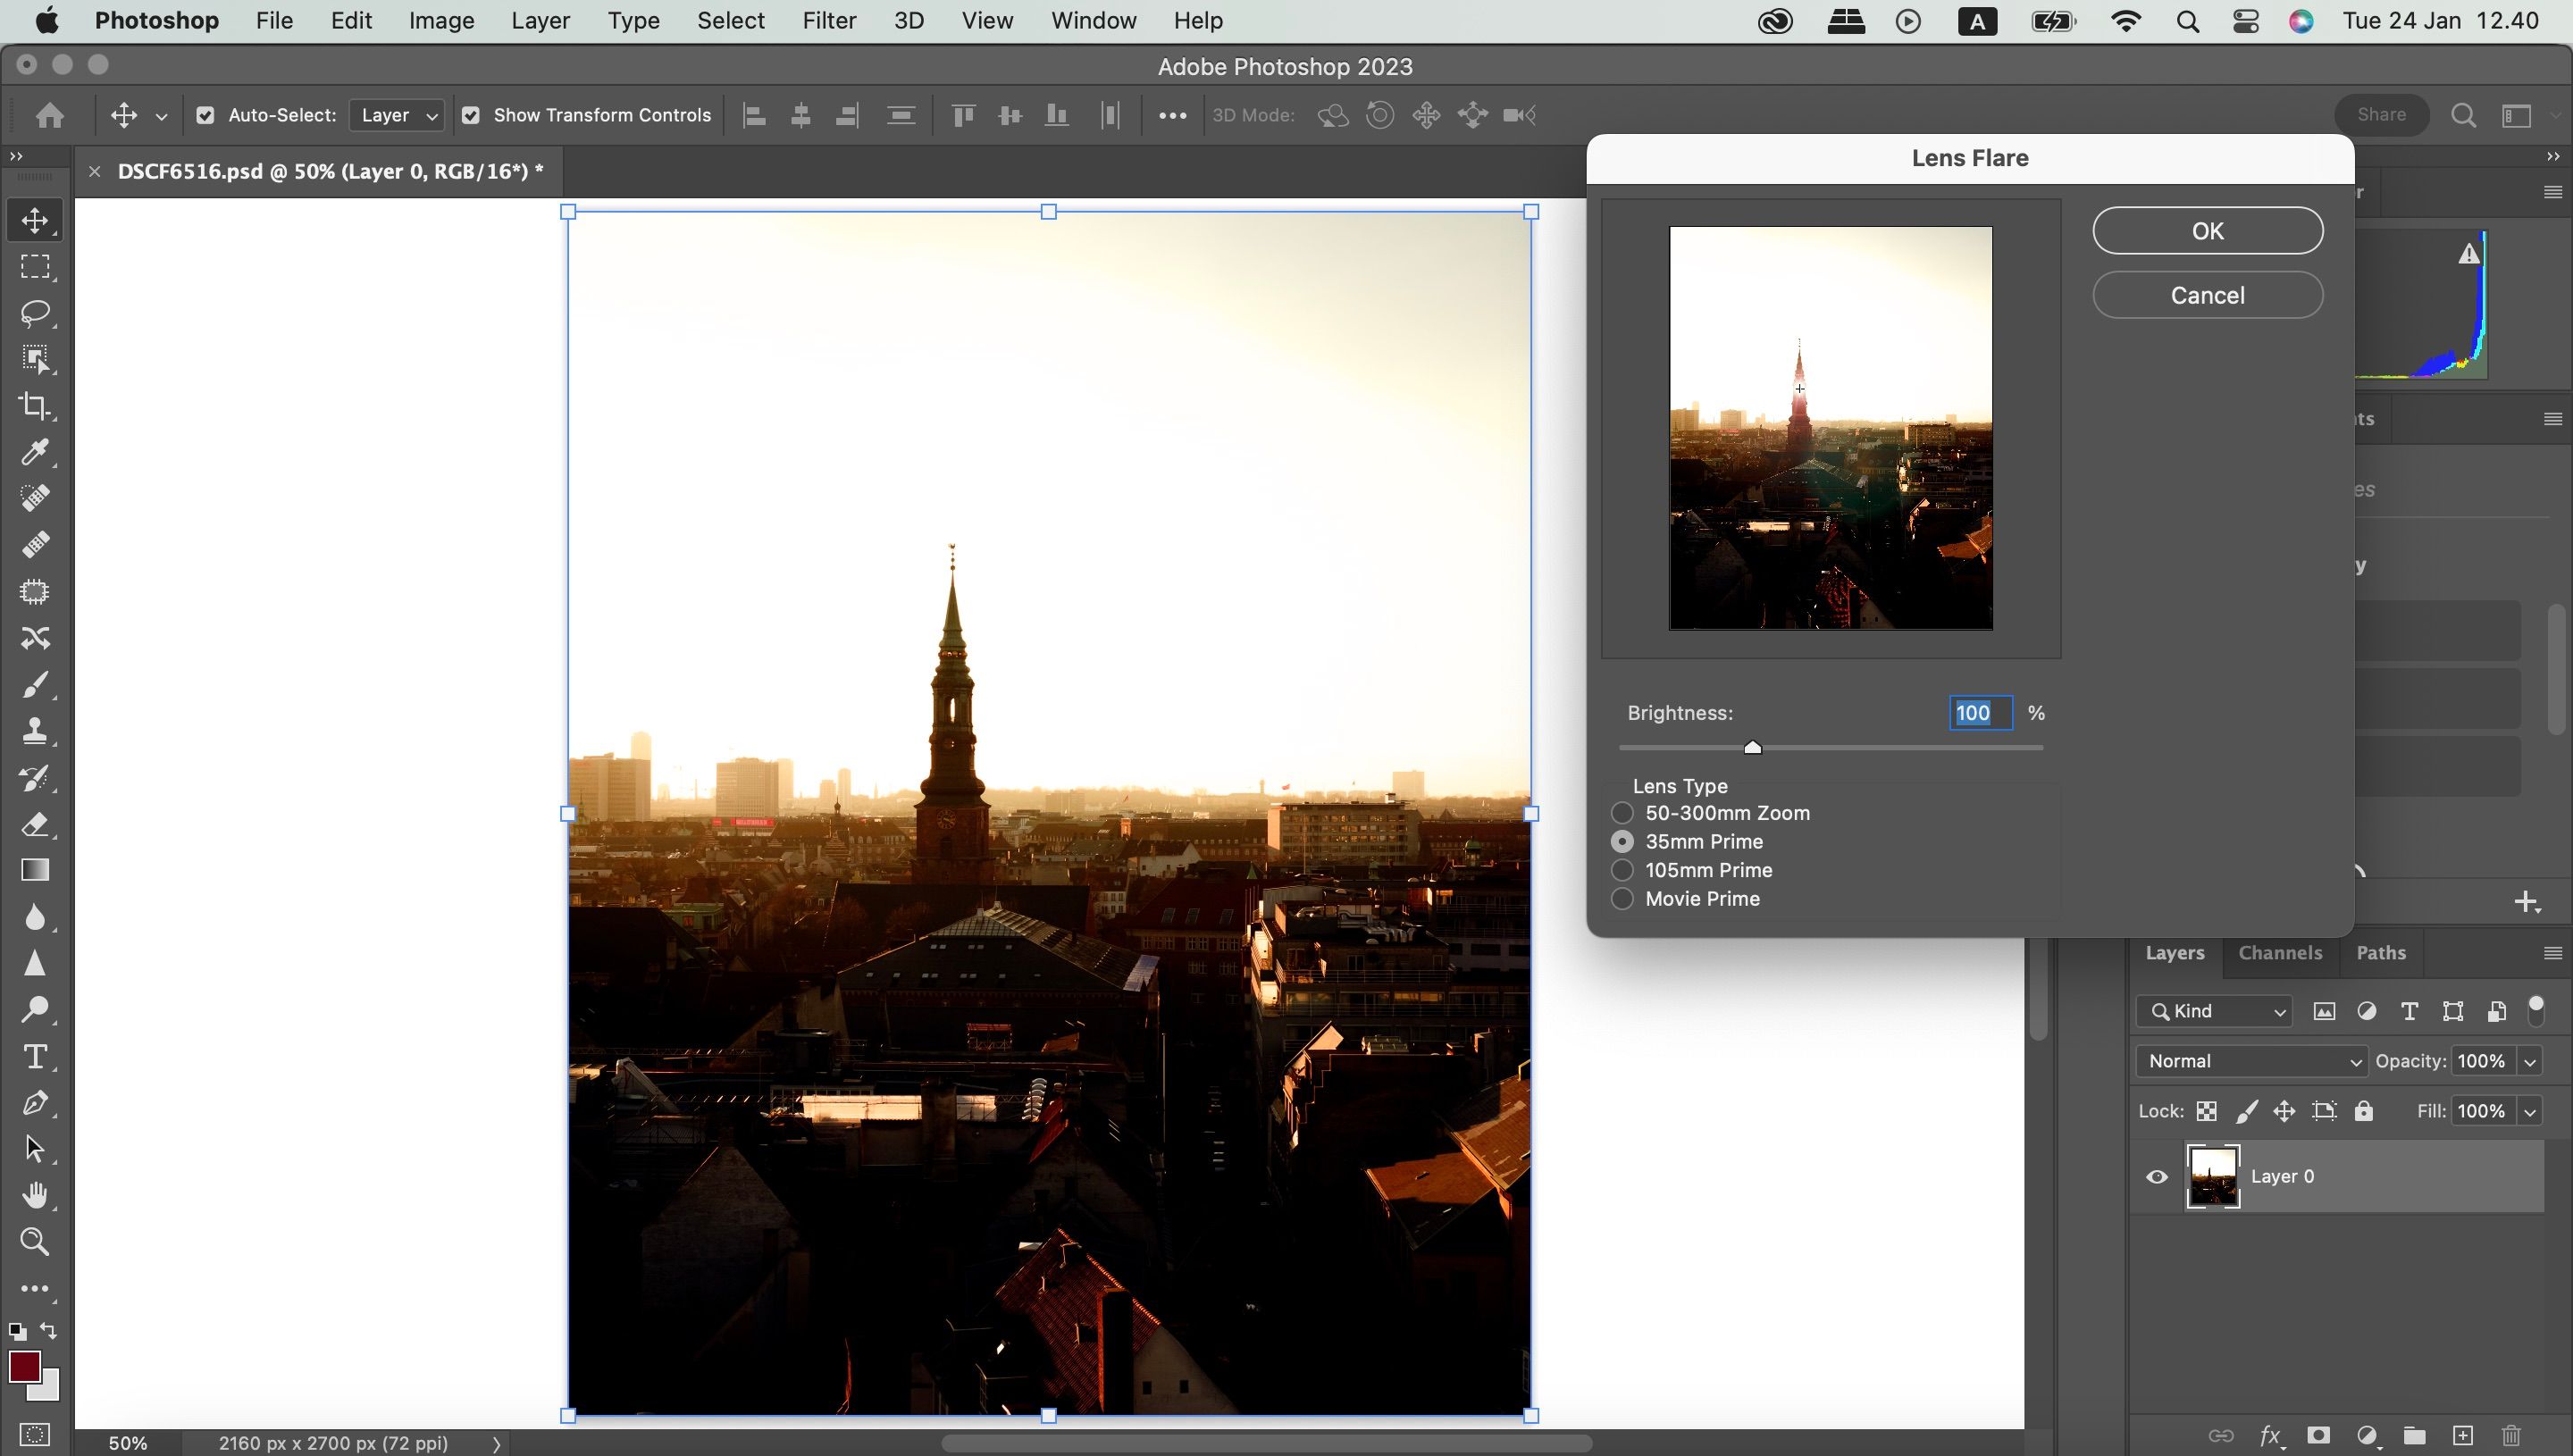The height and width of the screenshot is (1456, 2573).
Task: Hide Layer 0 with the eye icon
Action: coord(2157,1176)
